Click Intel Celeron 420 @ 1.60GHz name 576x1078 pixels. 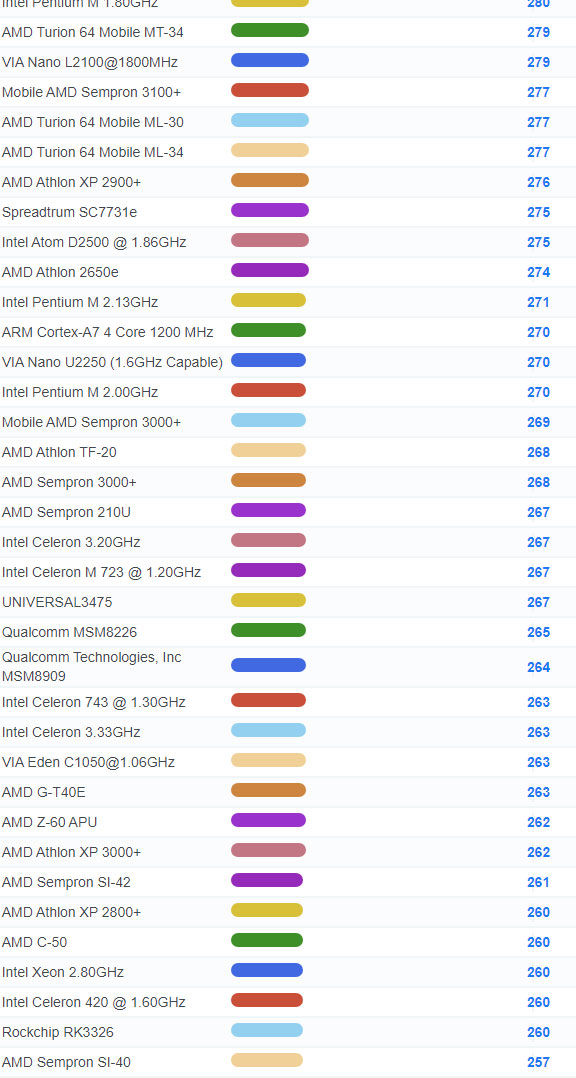point(93,1002)
